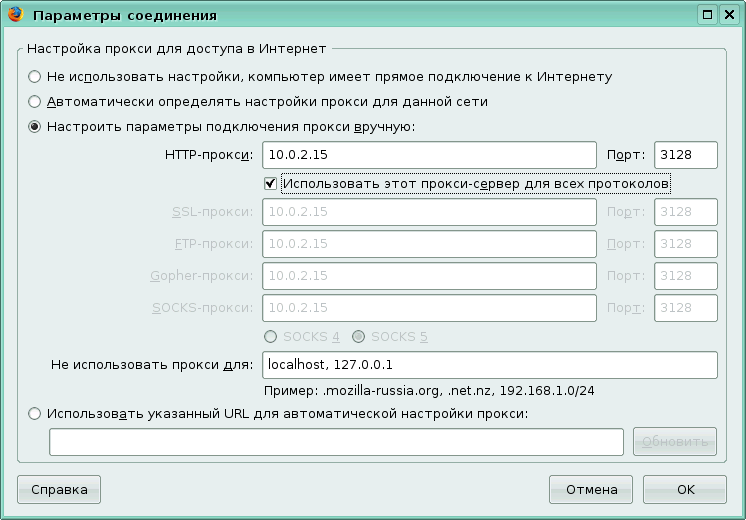This screenshot has height=520, width=746.
Task: Select manual proxy configuration option
Action: [35, 127]
